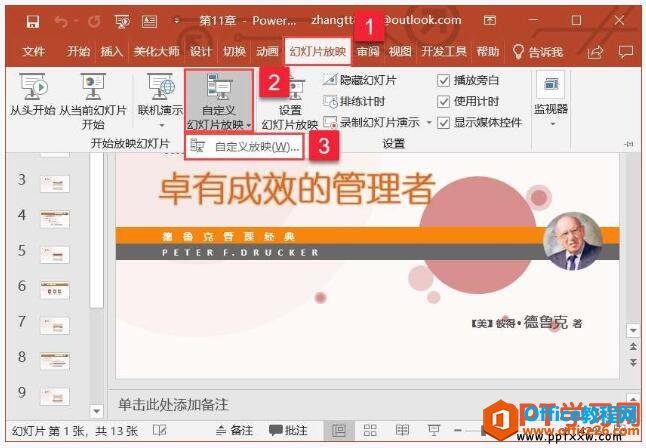Click notes area 单击此处添加备注

pos(173,404)
